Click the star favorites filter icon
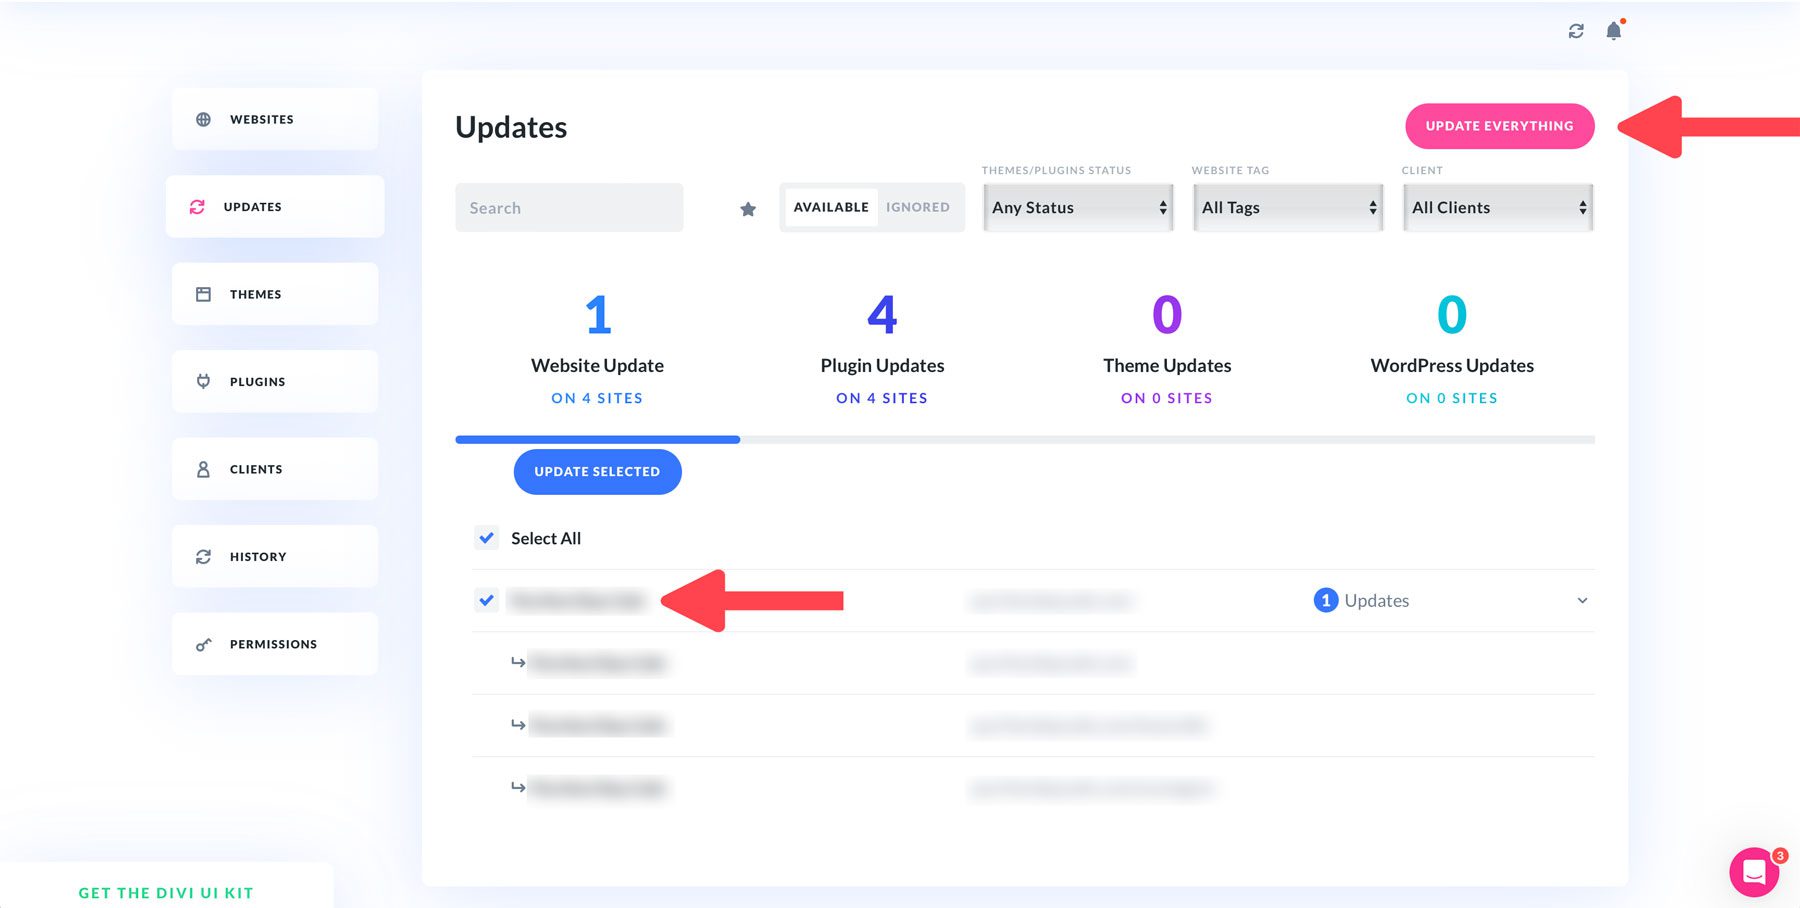The image size is (1800, 908). point(747,208)
